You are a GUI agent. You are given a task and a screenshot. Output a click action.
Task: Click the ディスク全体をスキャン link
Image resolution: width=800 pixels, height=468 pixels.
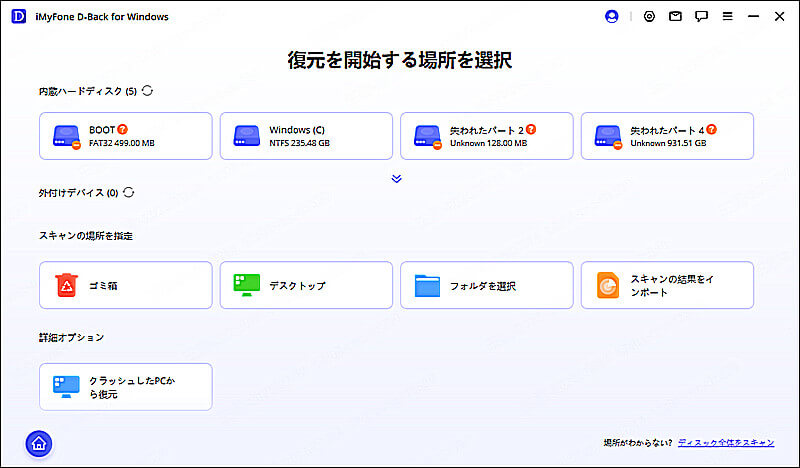725,442
